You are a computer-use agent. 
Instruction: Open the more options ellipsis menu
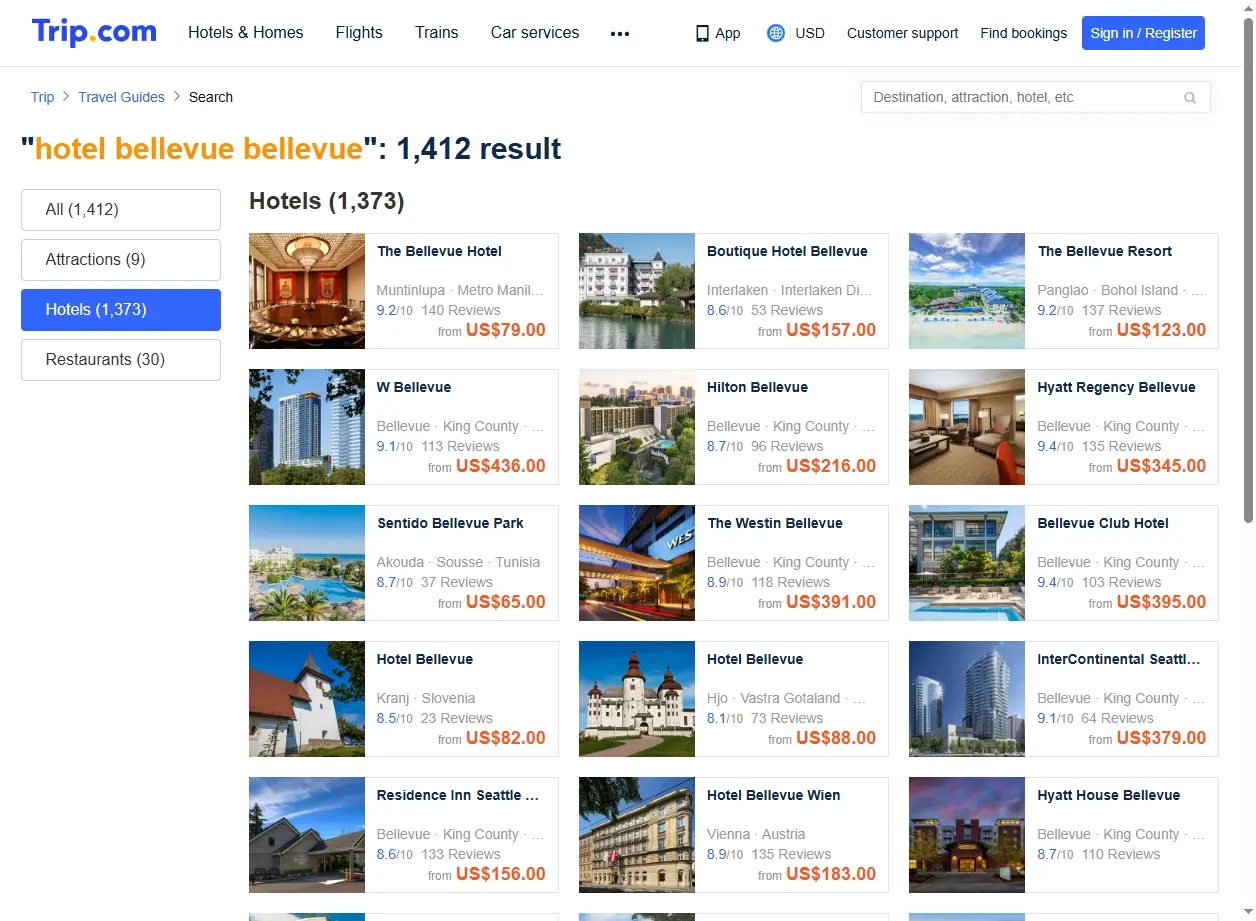(x=620, y=33)
